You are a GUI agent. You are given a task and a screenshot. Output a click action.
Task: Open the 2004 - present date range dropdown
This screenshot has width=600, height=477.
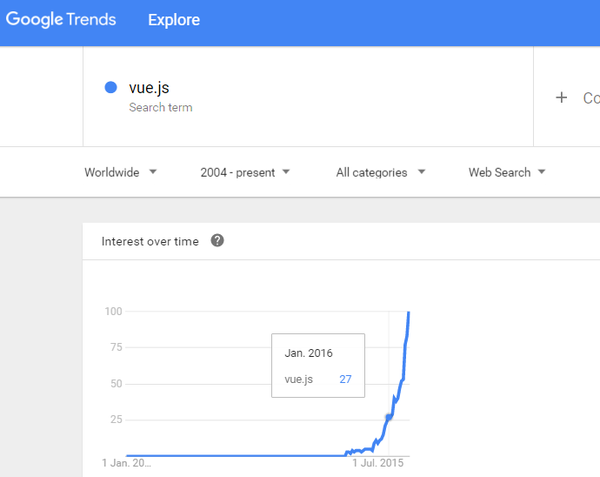coord(245,172)
